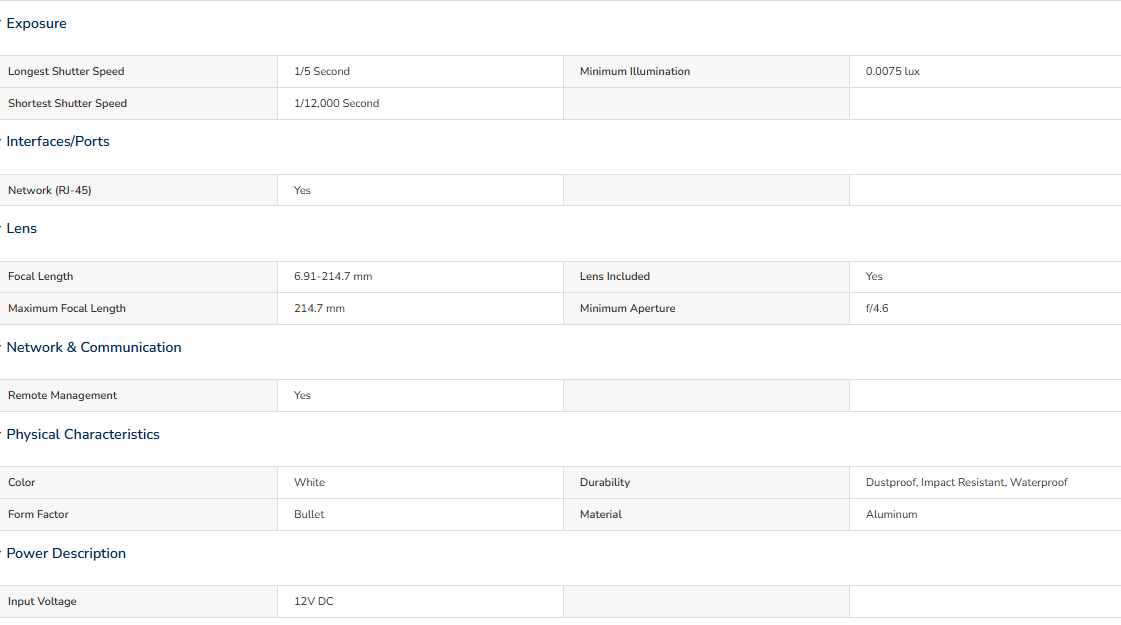Image resolution: width=1121 pixels, height=625 pixels.
Task: Collapse the Exposure section header
Action: click(x=36, y=24)
